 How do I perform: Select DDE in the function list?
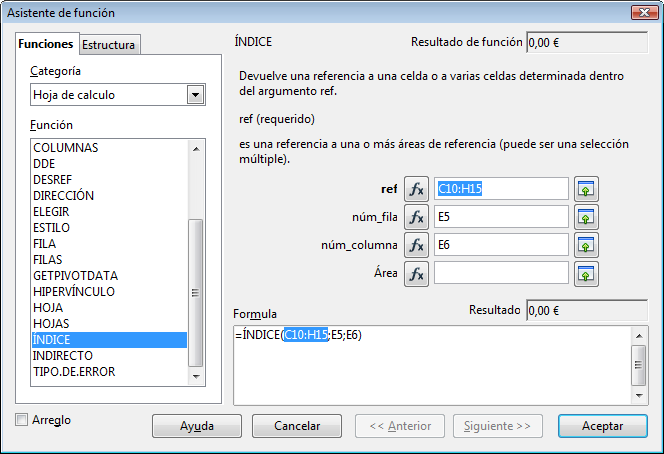click(109, 164)
